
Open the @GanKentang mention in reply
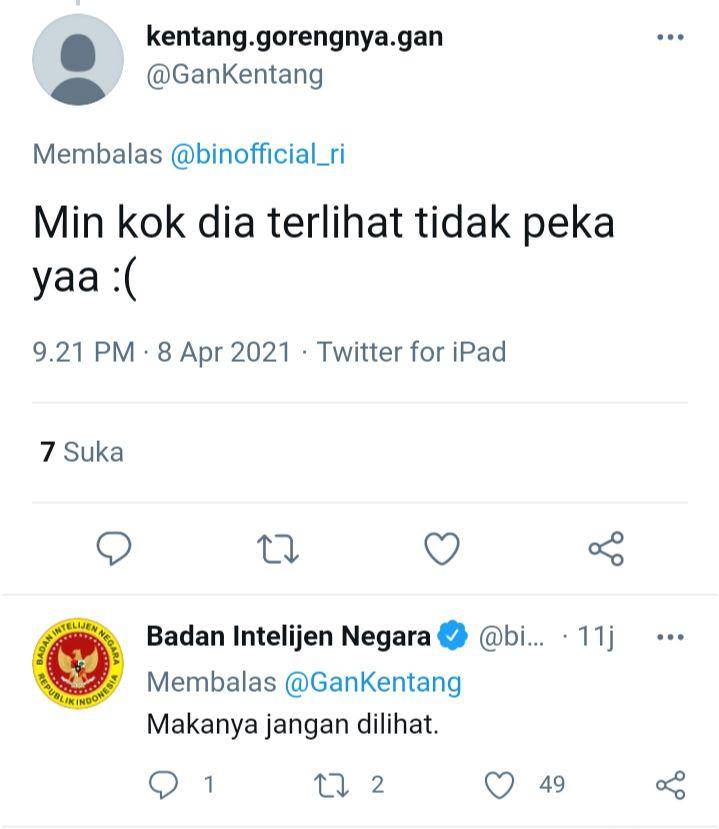(x=373, y=683)
